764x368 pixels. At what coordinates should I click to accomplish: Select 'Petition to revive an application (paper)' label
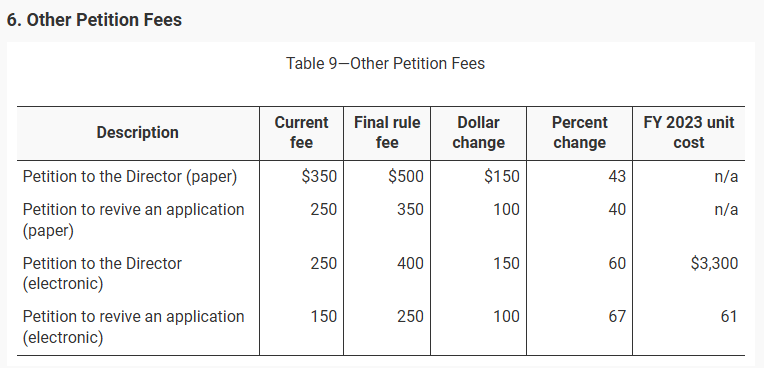[134, 220]
